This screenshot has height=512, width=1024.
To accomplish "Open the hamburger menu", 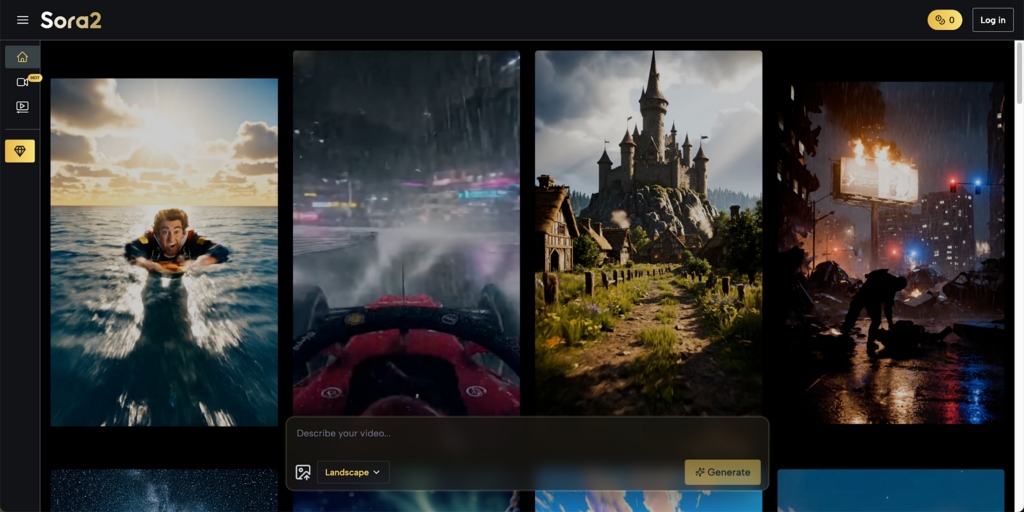I will 22,20.
